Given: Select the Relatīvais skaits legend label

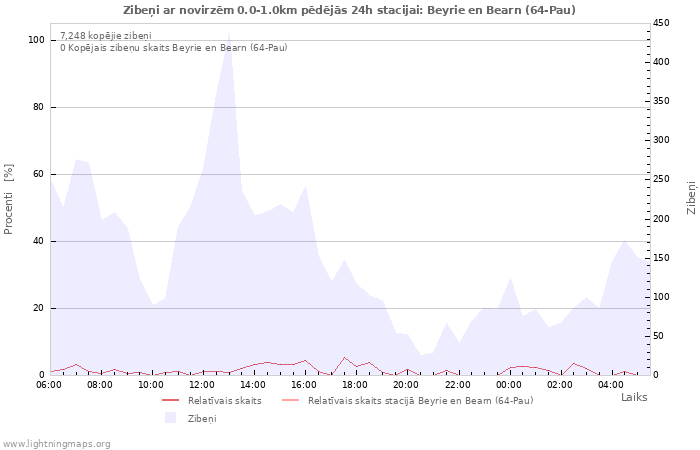Looking at the screenshot, I should [225, 400].
